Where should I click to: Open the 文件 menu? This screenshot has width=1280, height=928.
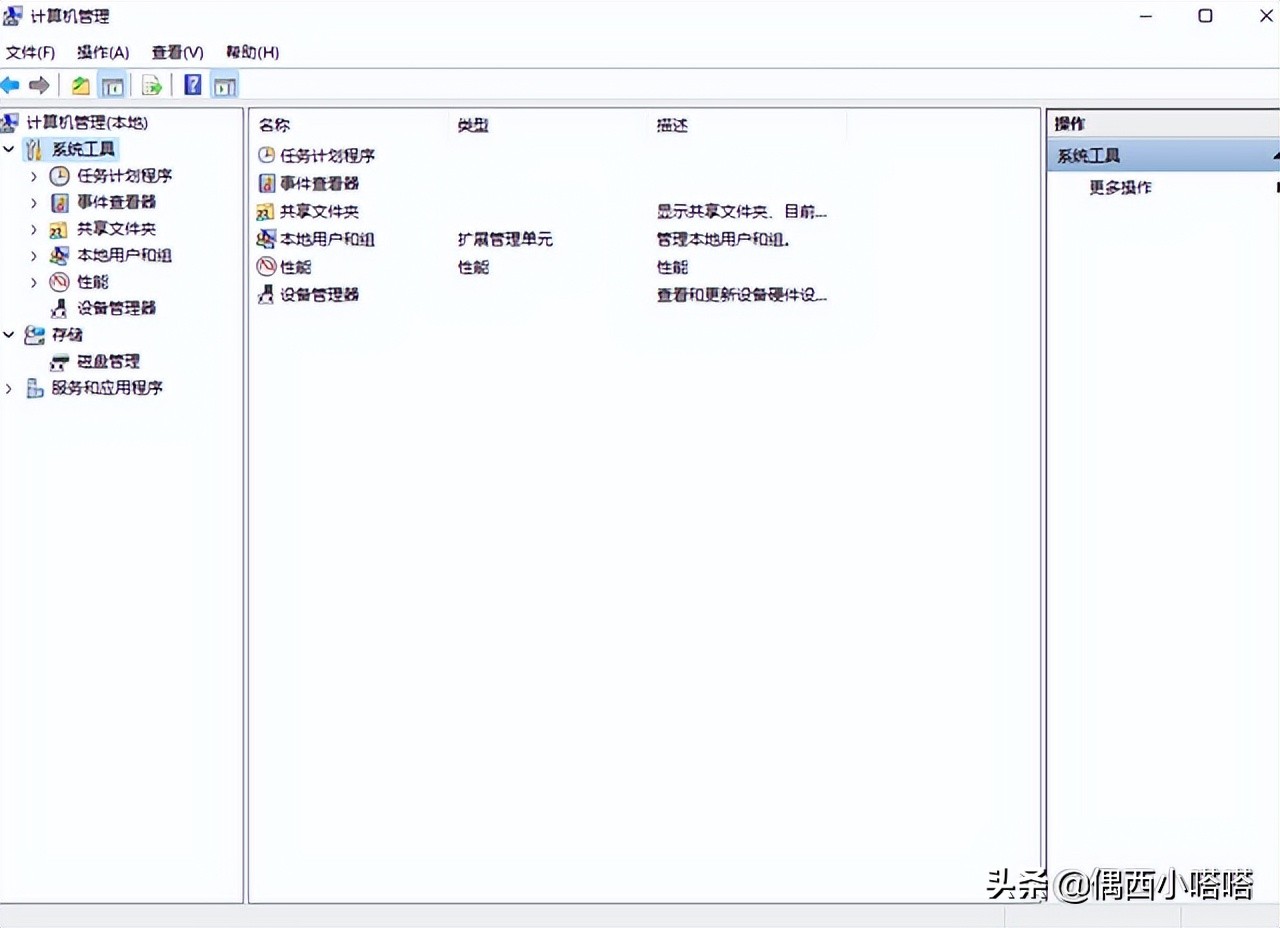click(x=29, y=52)
